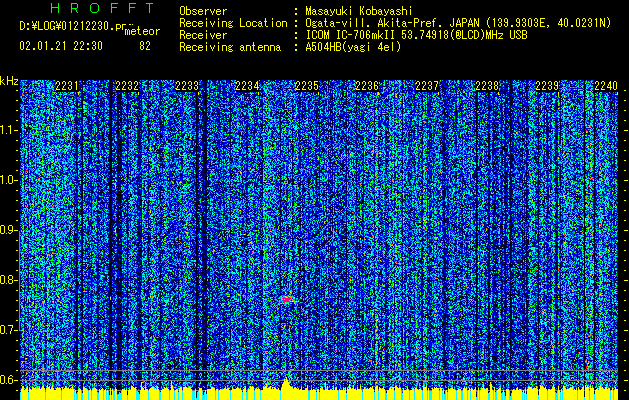Click the 2236 time marker
Screen dimensions: 629x400
click(367, 86)
